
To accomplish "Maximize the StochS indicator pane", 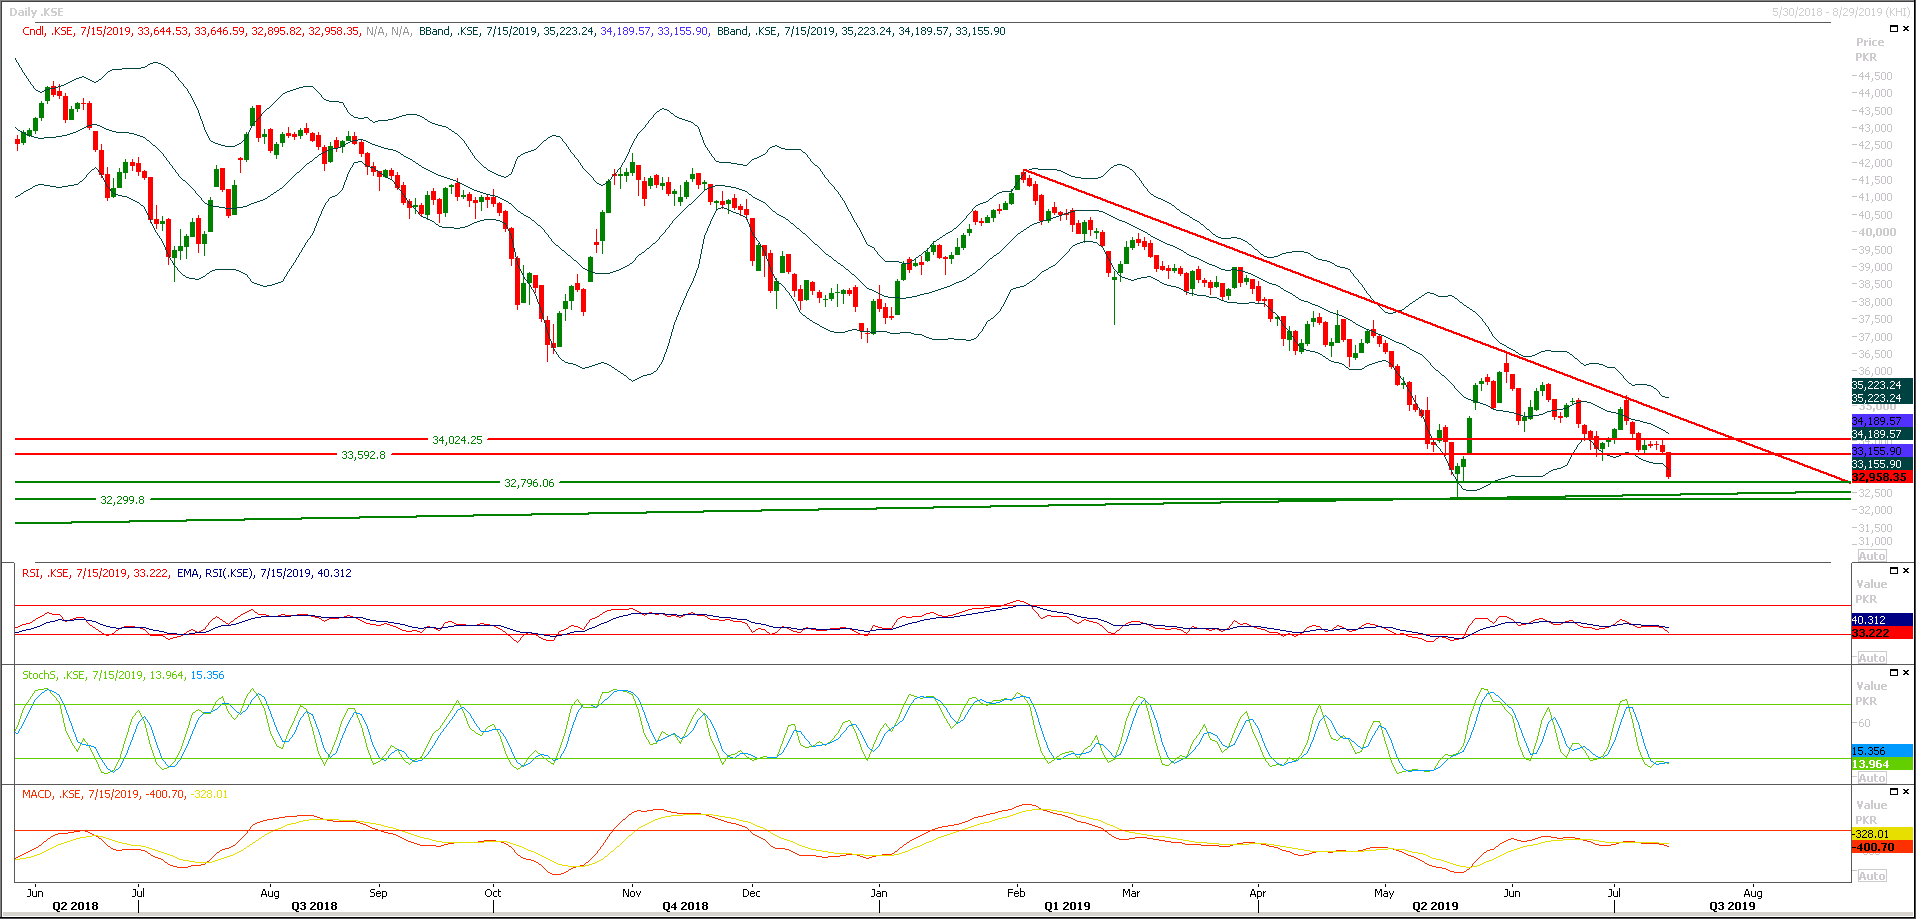I will (1894, 672).
